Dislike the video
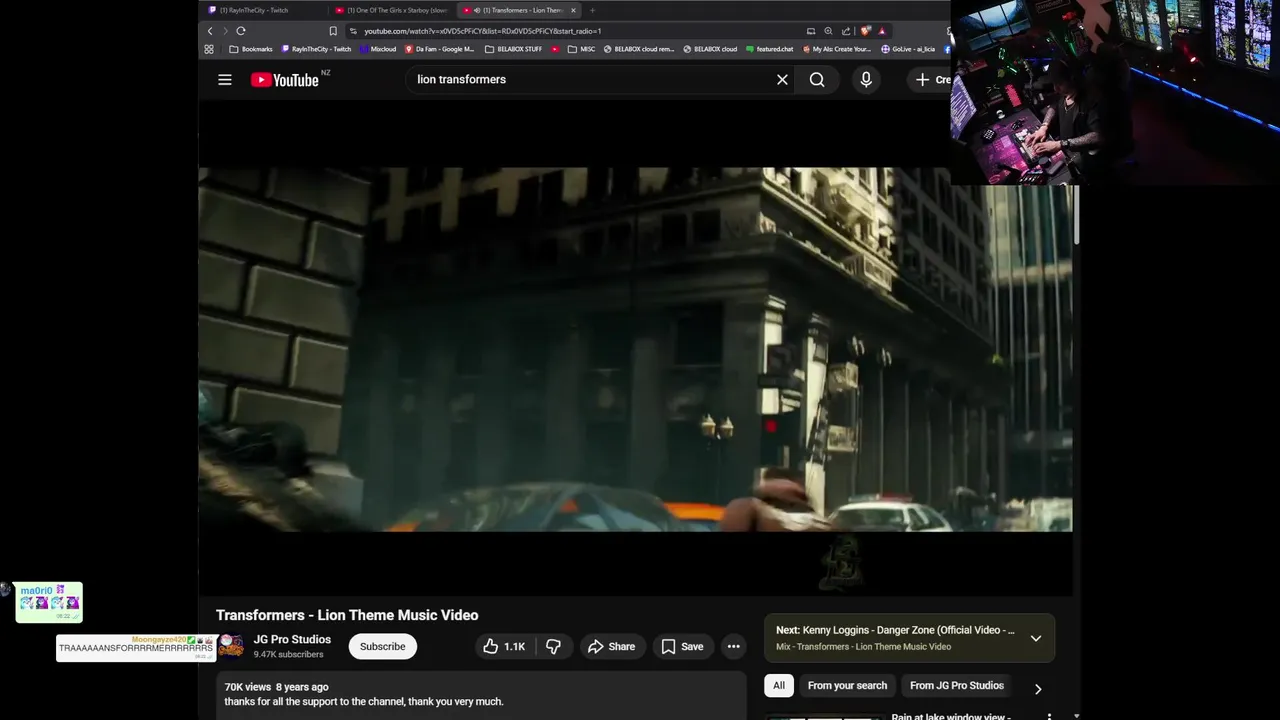The width and height of the screenshot is (1280, 720). pyautogui.click(x=554, y=647)
